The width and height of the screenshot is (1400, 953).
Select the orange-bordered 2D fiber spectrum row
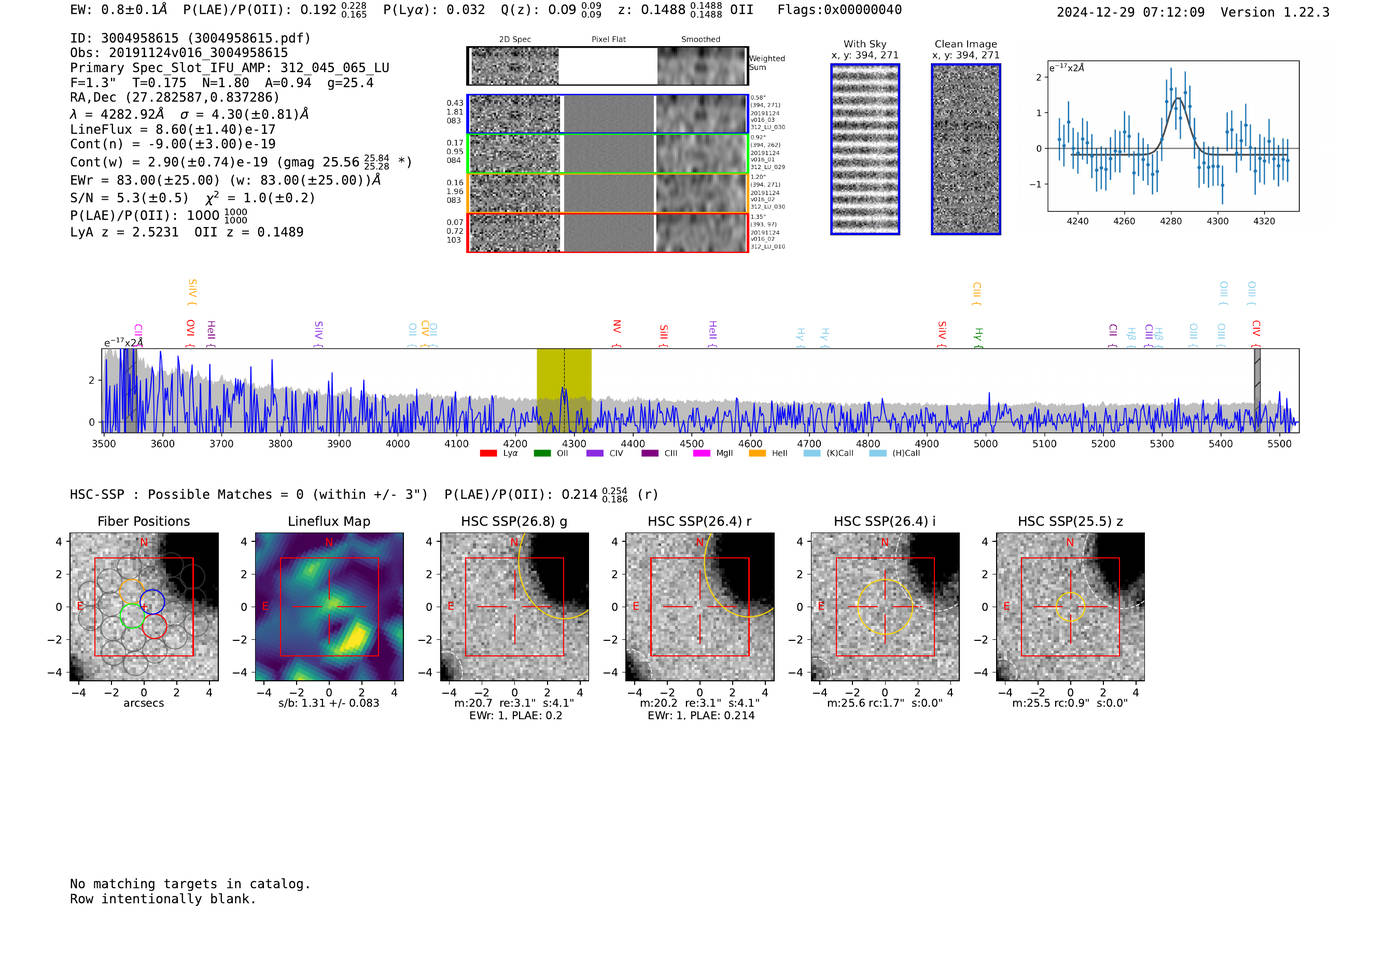coord(607,193)
